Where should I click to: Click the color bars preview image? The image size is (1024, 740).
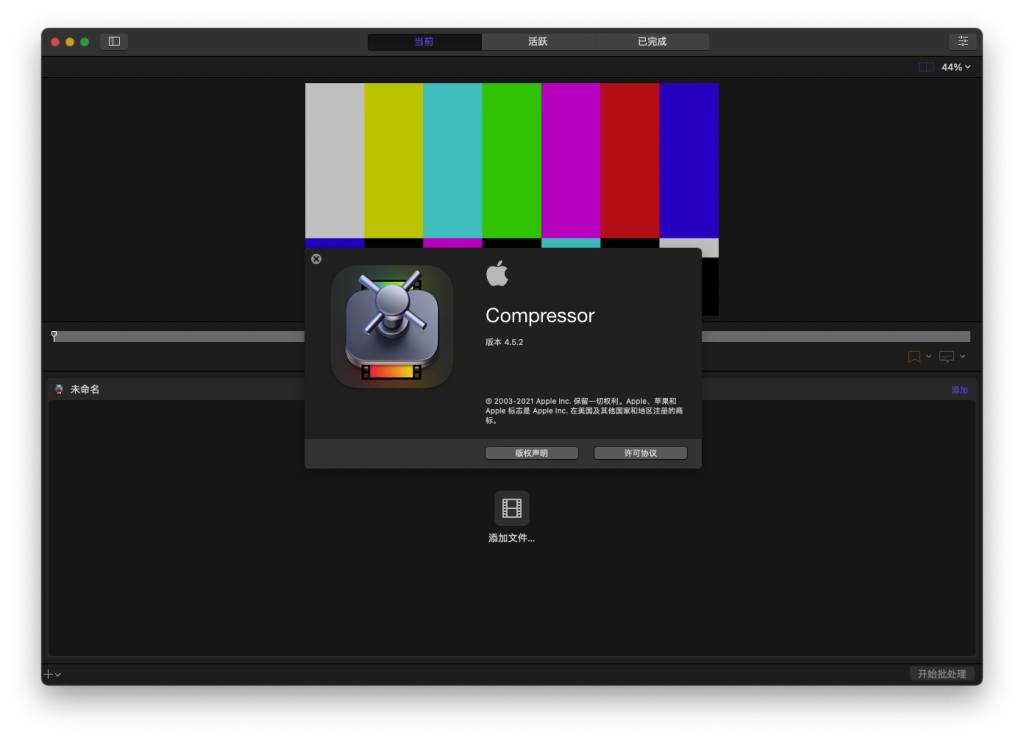point(511,165)
